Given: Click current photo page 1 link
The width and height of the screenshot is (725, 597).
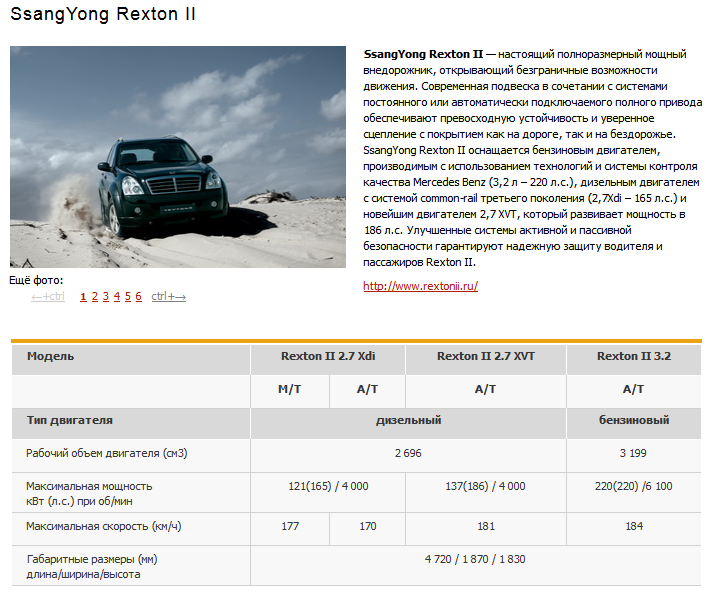Looking at the screenshot, I should tap(82, 296).
